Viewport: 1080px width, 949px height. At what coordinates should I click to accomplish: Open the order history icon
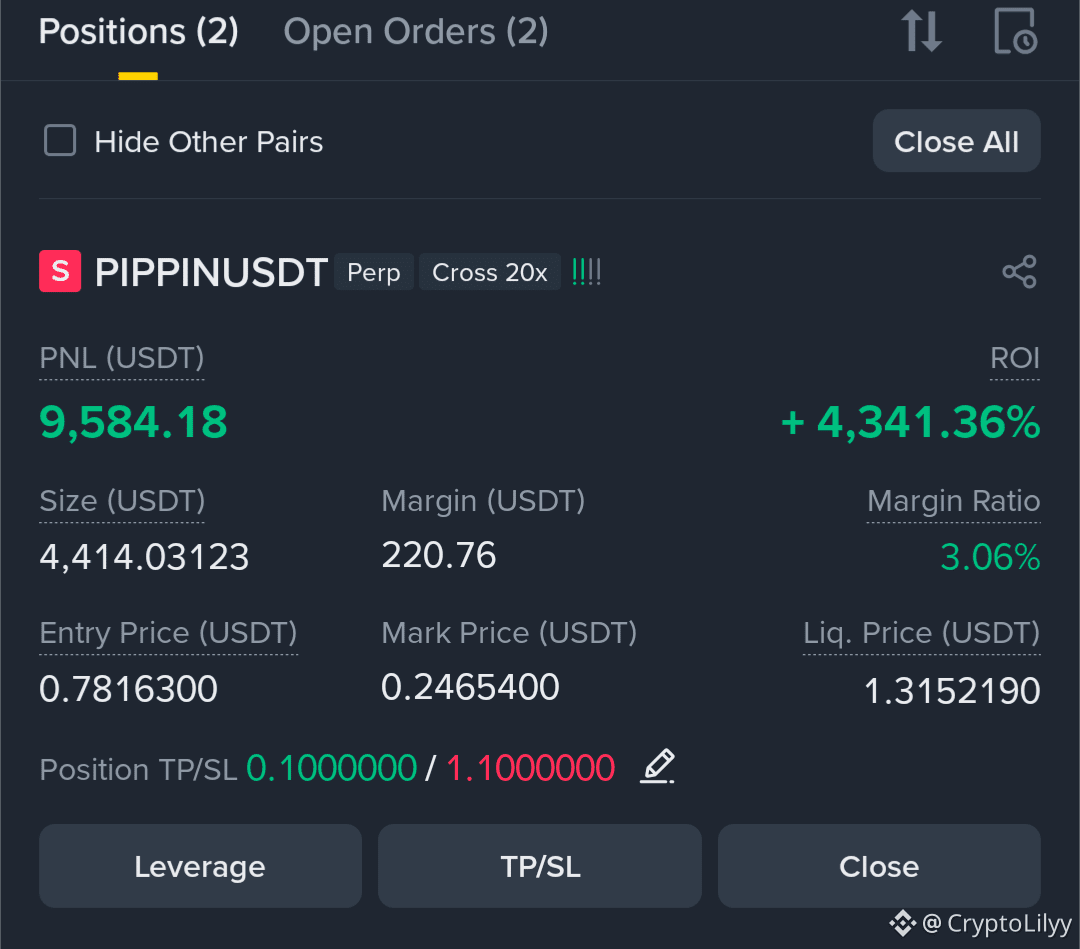point(1015,31)
